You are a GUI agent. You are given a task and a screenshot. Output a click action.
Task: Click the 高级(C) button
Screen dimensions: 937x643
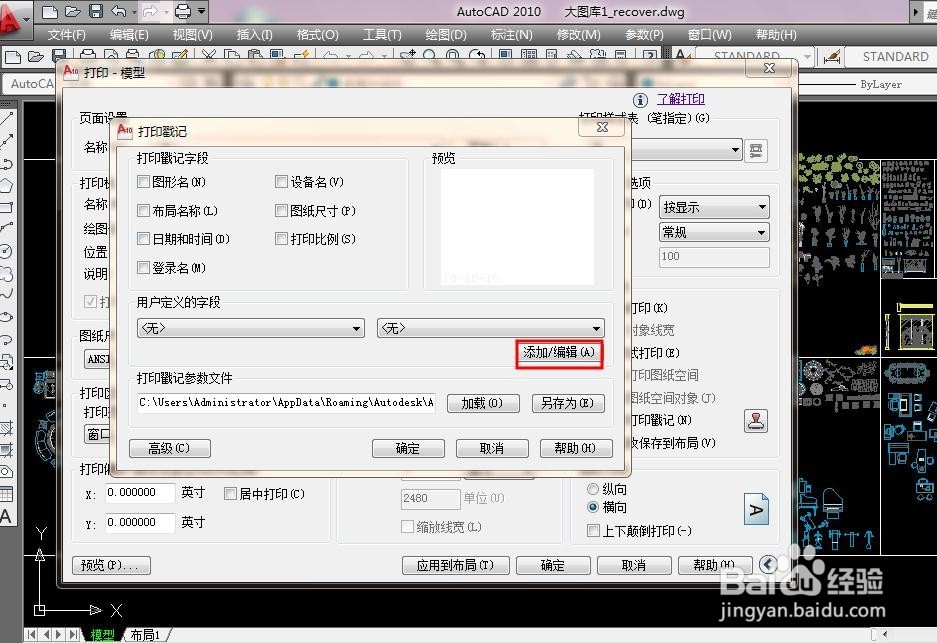(170, 448)
